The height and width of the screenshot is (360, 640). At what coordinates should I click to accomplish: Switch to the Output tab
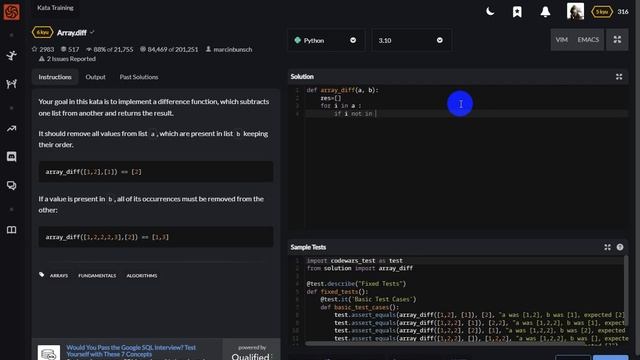point(96,77)
